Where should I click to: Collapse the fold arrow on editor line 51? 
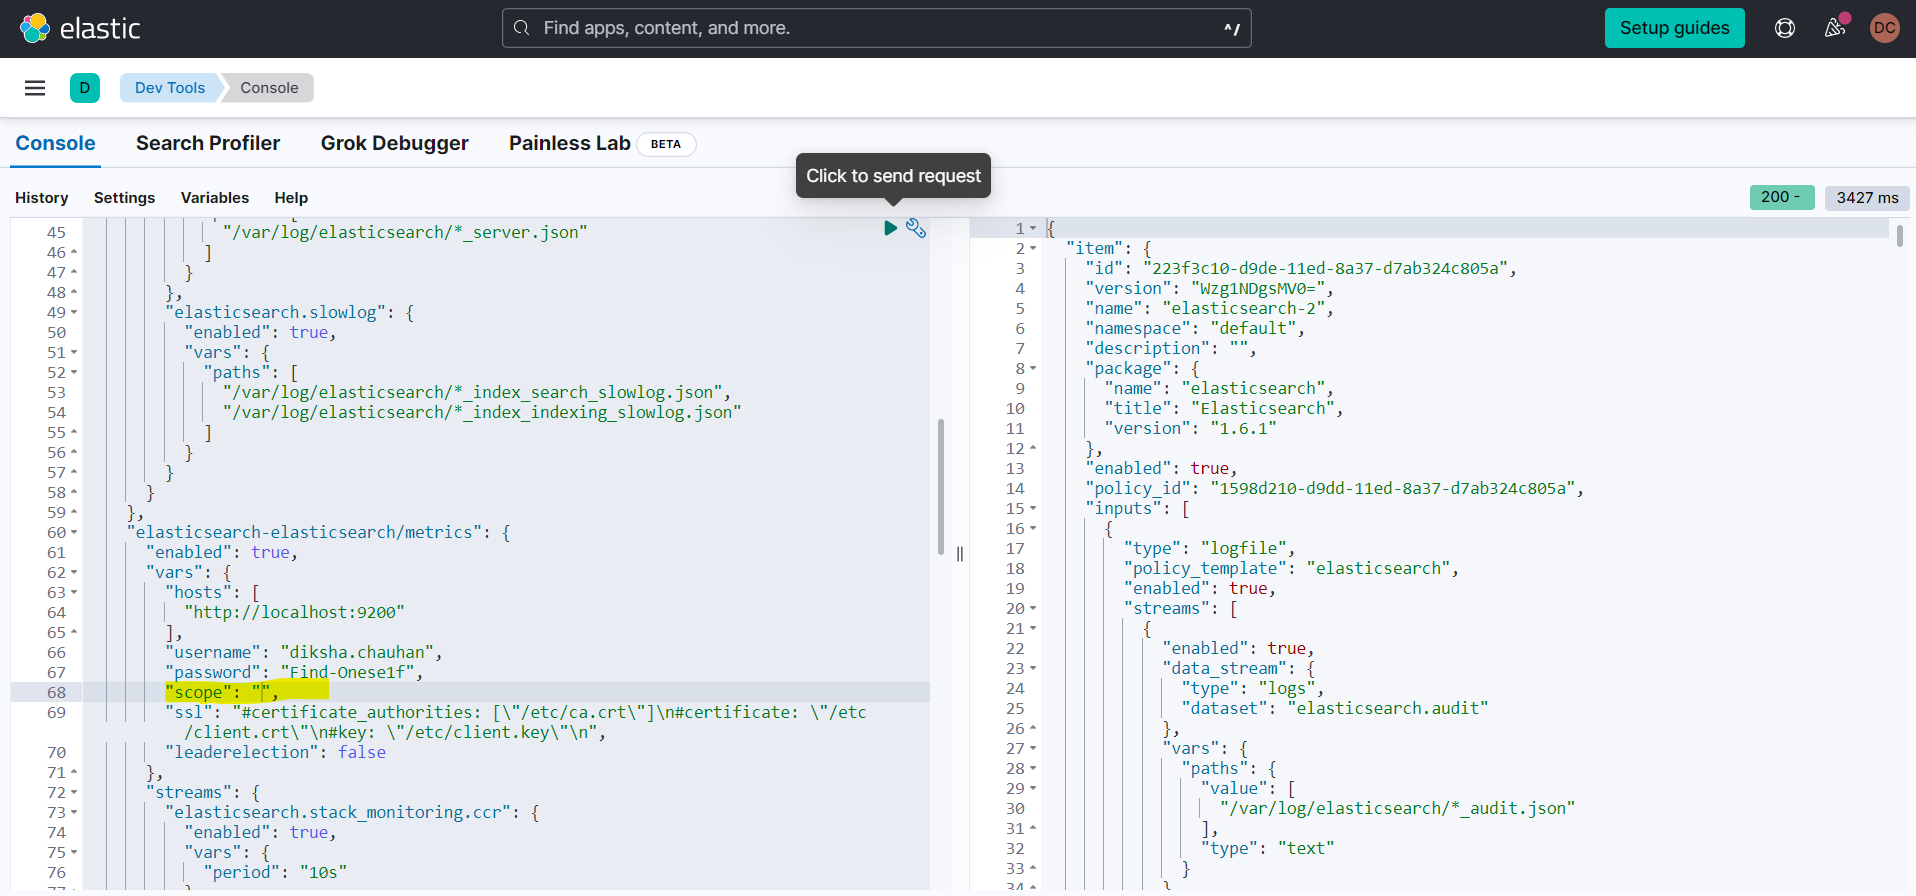pyautogui.click(x=74, y=352)
